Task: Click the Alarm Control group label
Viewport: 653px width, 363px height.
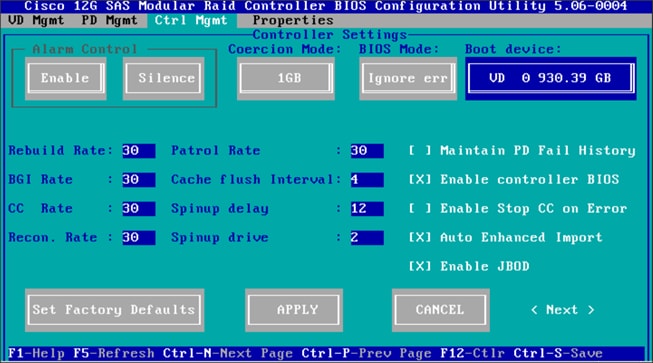Action: coord(85,49)
